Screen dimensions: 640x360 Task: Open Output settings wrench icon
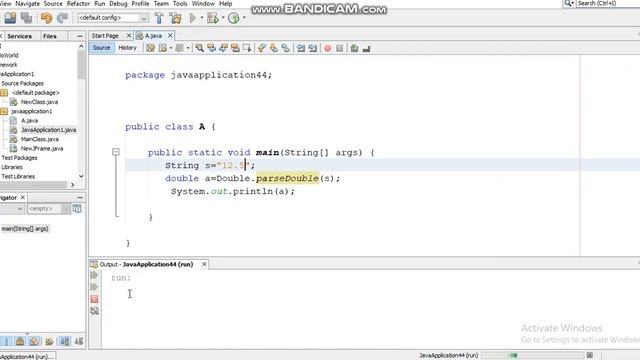94,311
